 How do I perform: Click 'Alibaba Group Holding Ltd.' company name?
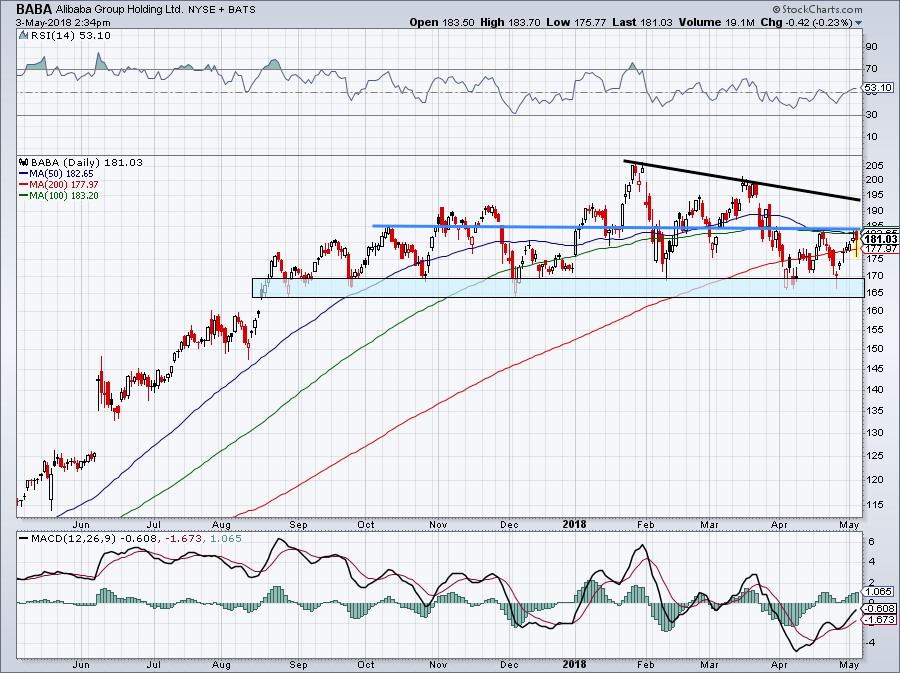point(120,10)
